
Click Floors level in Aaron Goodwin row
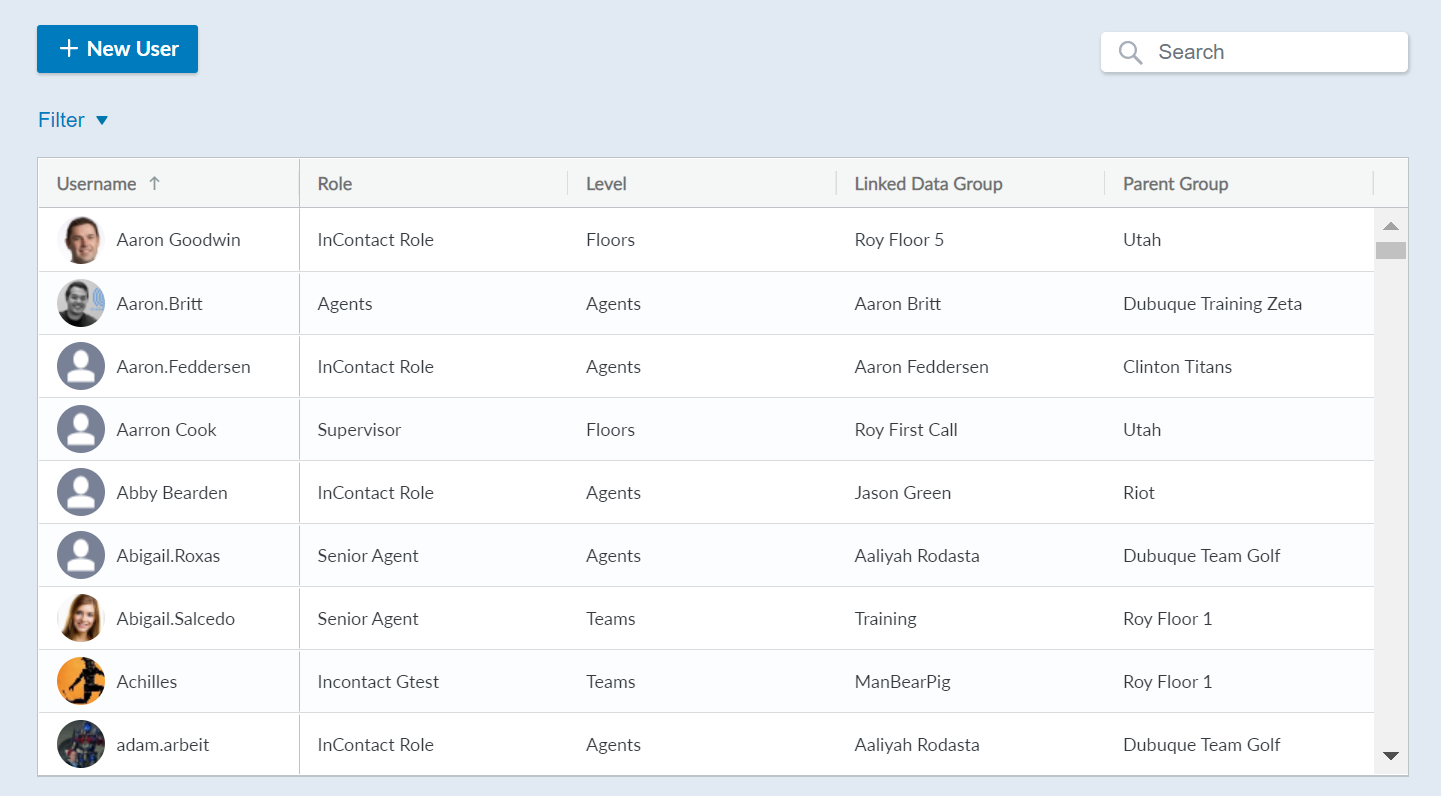click(x=610, y=240)
